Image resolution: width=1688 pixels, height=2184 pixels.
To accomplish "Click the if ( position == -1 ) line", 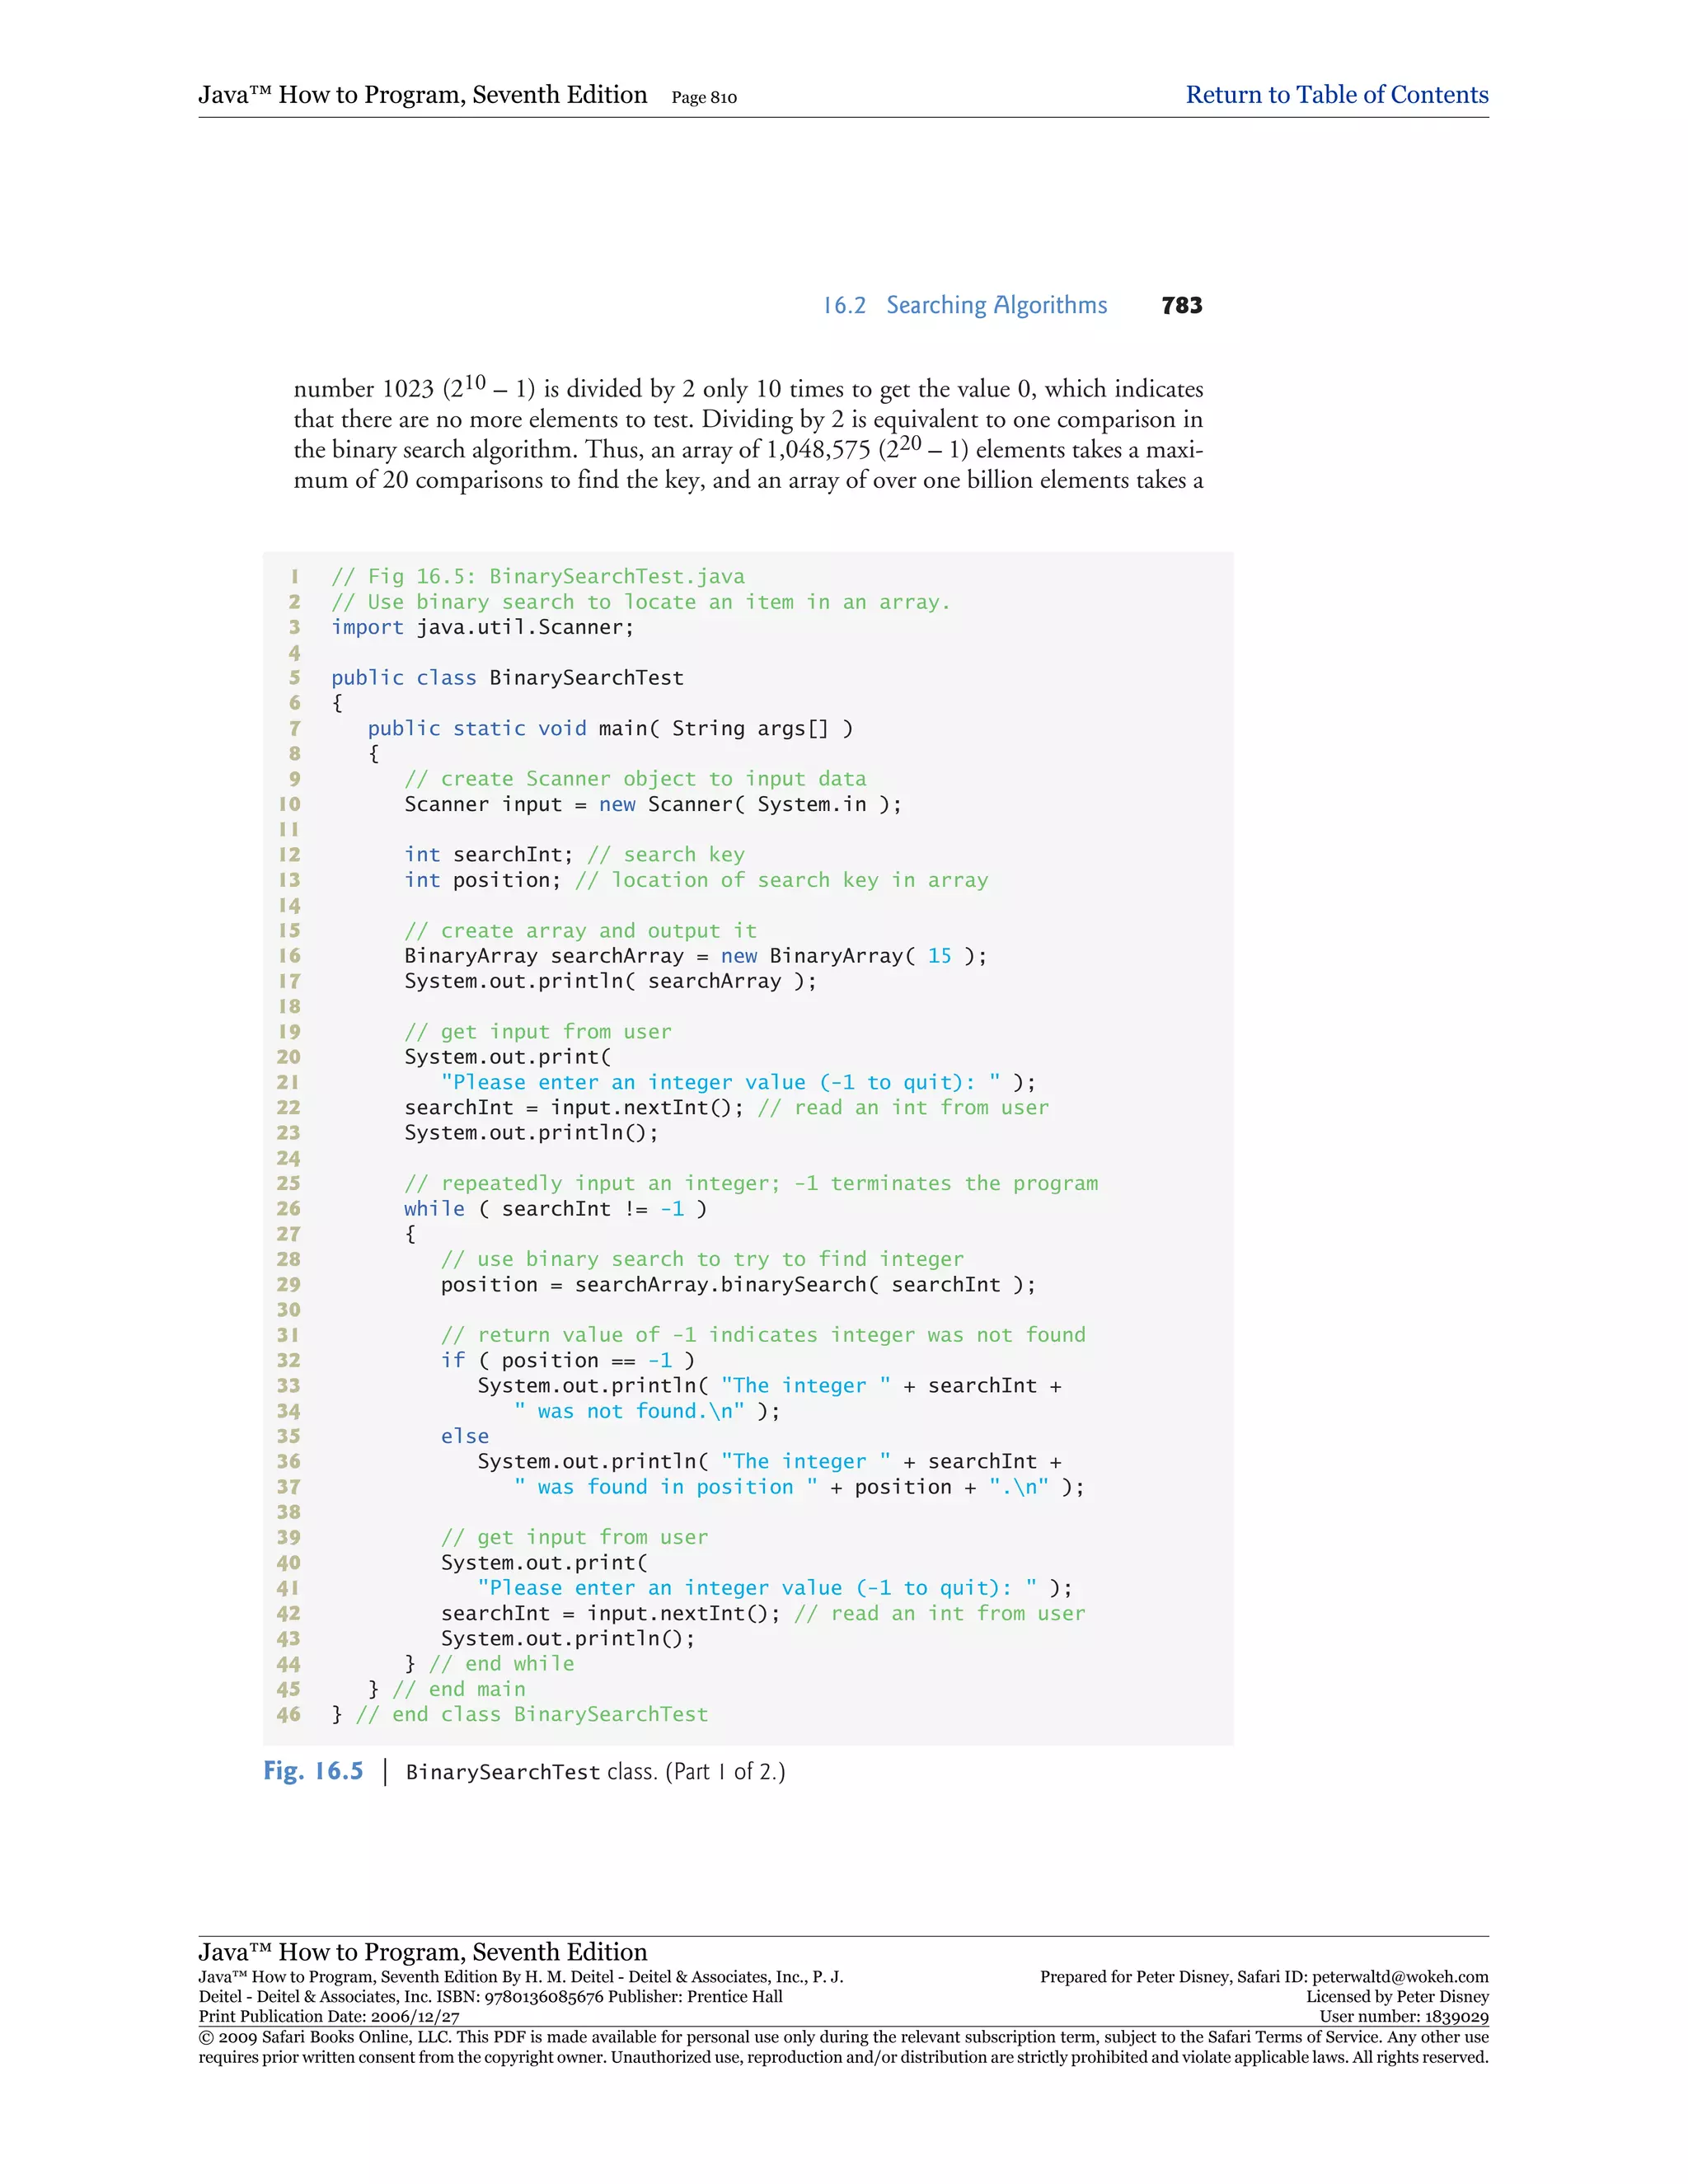I will click(567, 1361).
